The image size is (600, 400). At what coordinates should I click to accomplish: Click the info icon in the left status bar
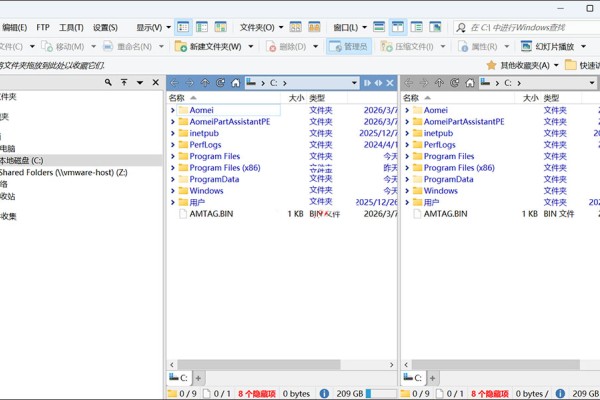point(324,393)
